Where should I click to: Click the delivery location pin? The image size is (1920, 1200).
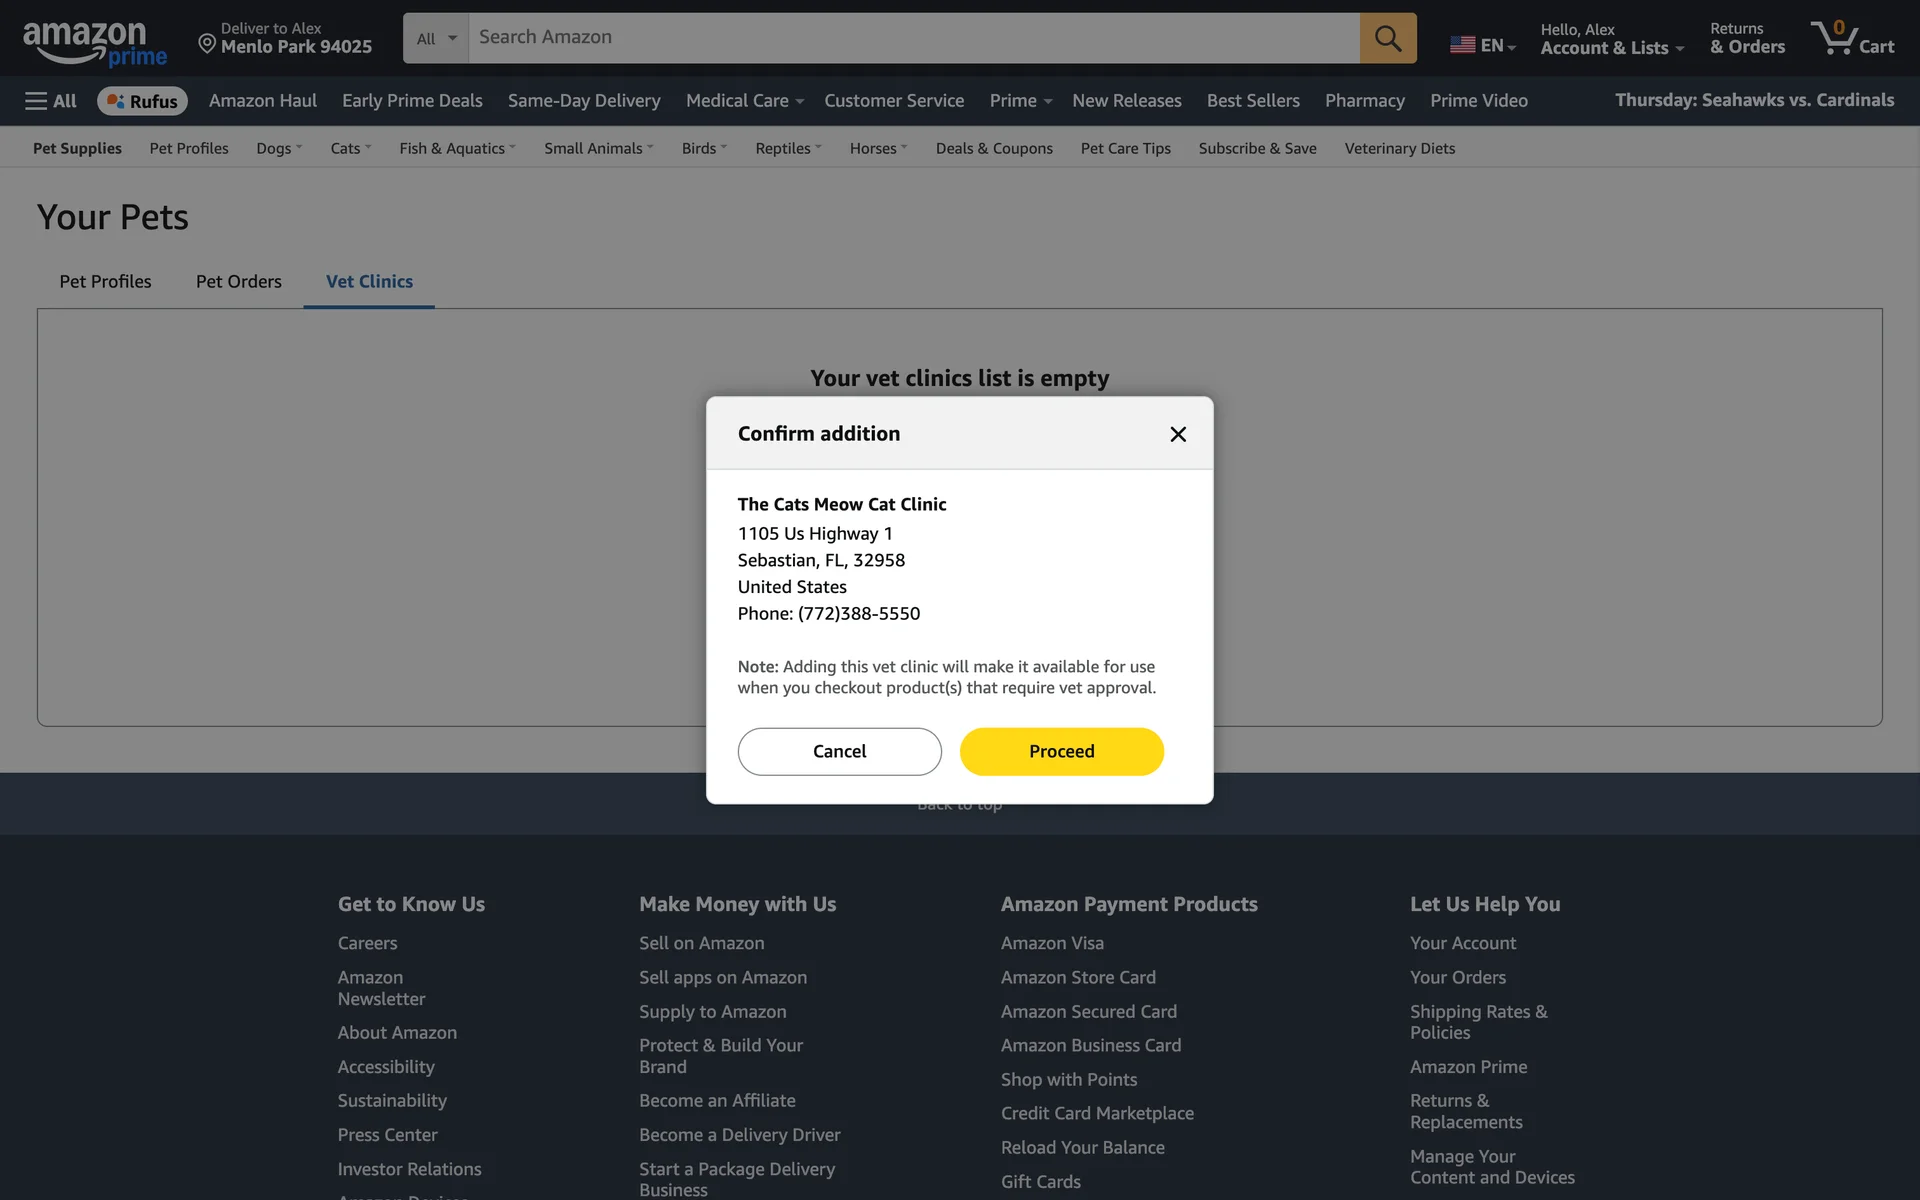[207, 43]
